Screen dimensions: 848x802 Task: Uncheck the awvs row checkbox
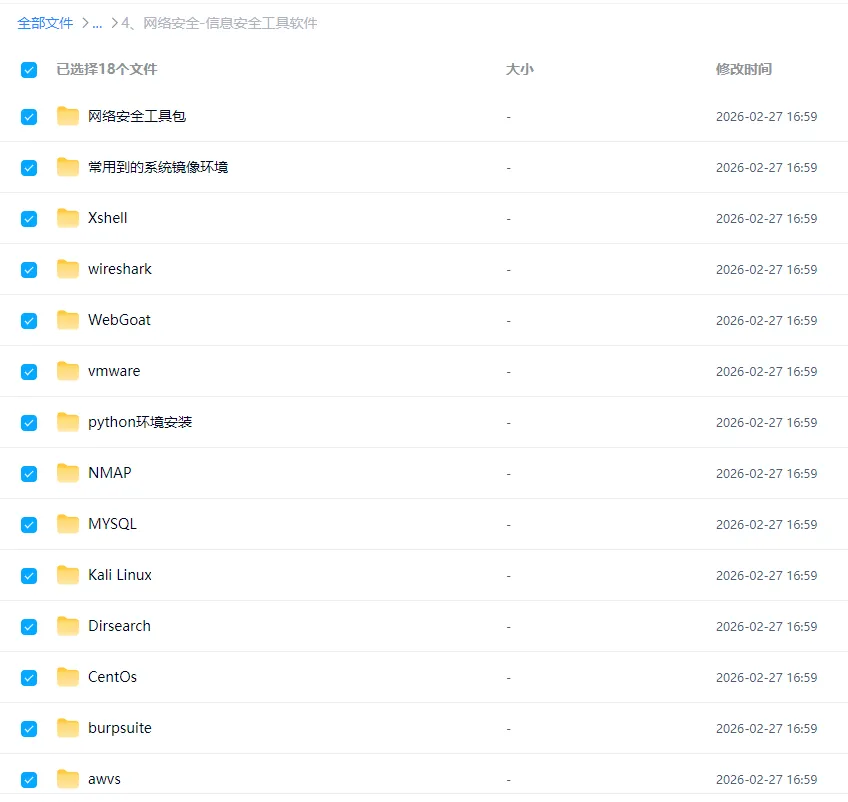[29, 780]
